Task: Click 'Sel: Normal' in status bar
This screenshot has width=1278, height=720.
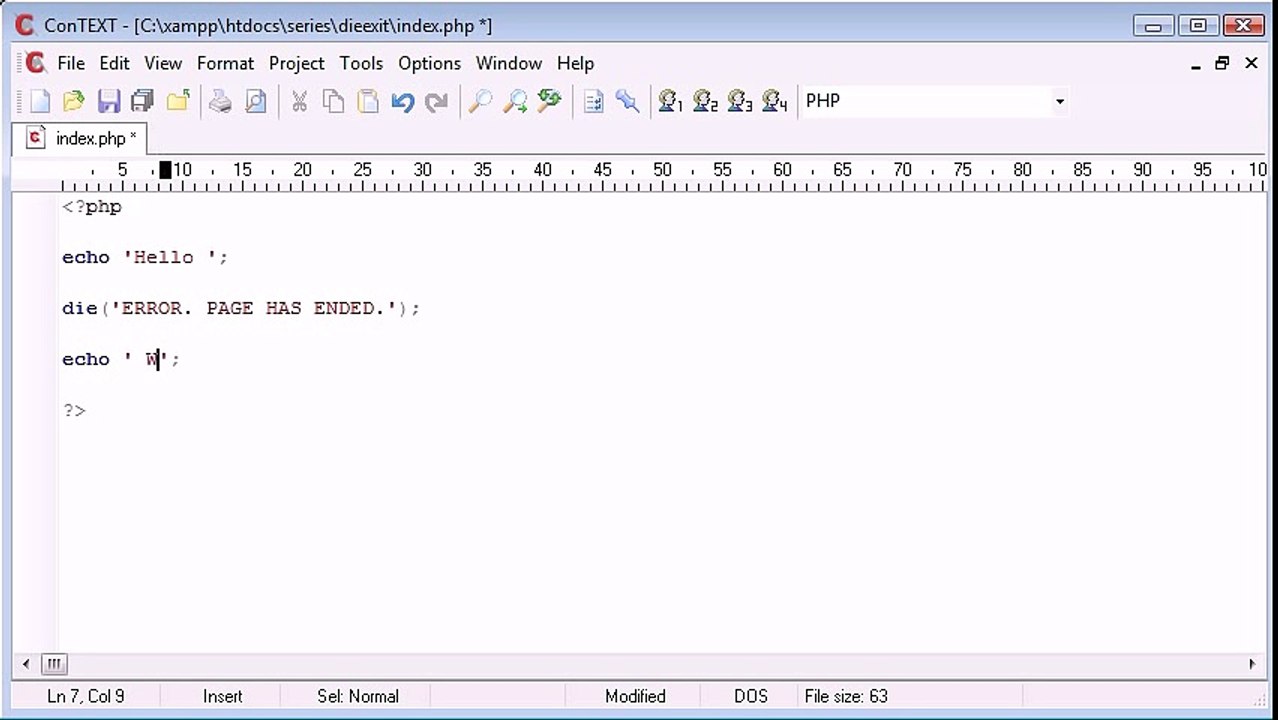Action: (x=358, y=696)
